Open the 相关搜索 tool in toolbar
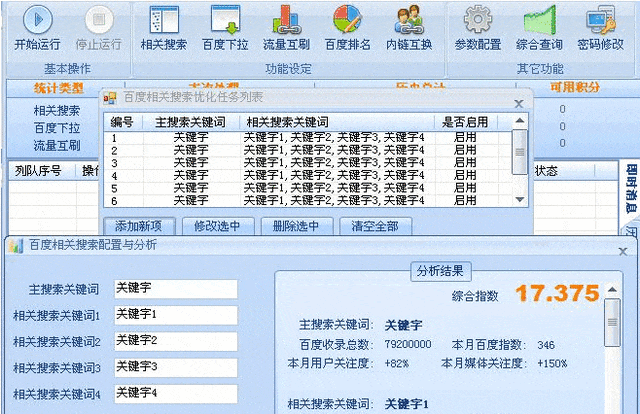640x414 pixels. pyautogui.click(x=164, y=21)
